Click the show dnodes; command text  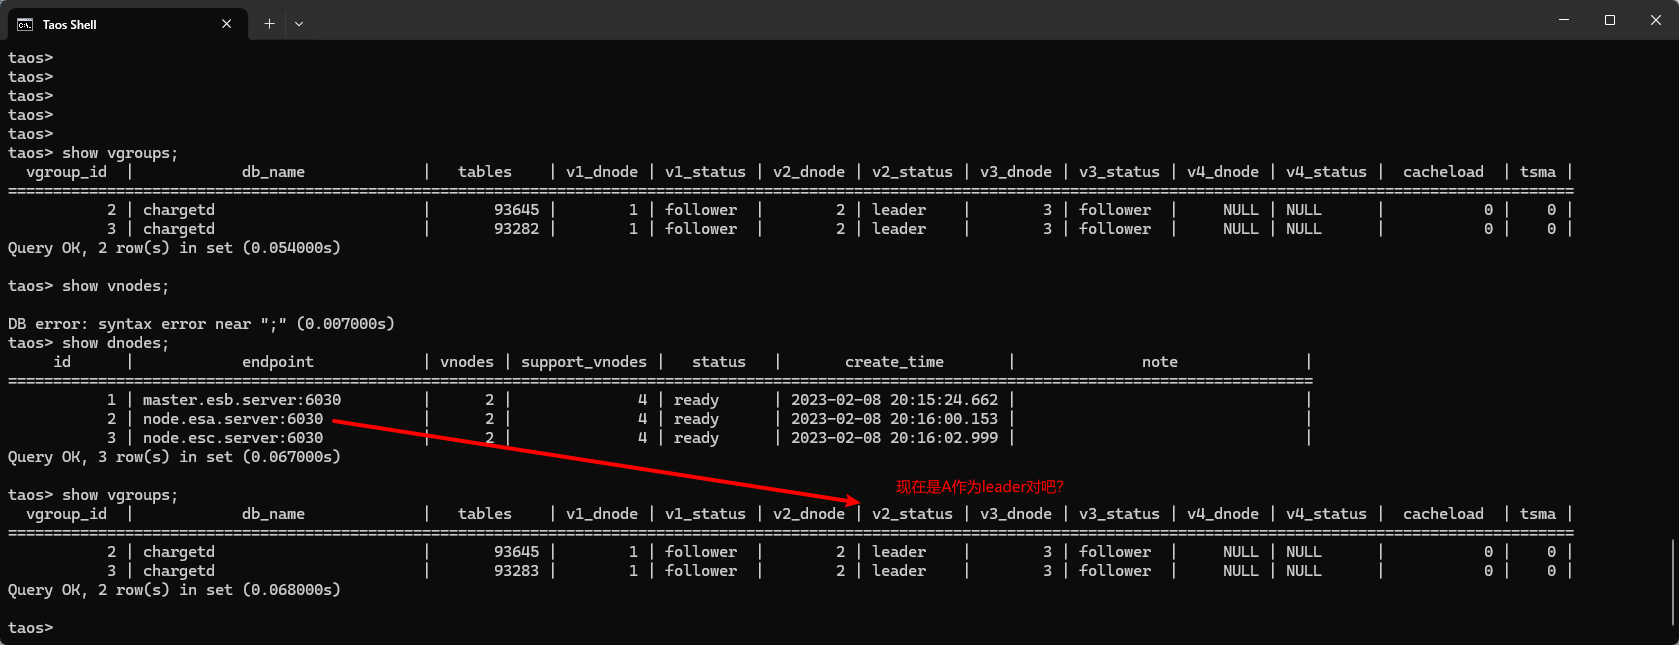[x=115, y=343]
